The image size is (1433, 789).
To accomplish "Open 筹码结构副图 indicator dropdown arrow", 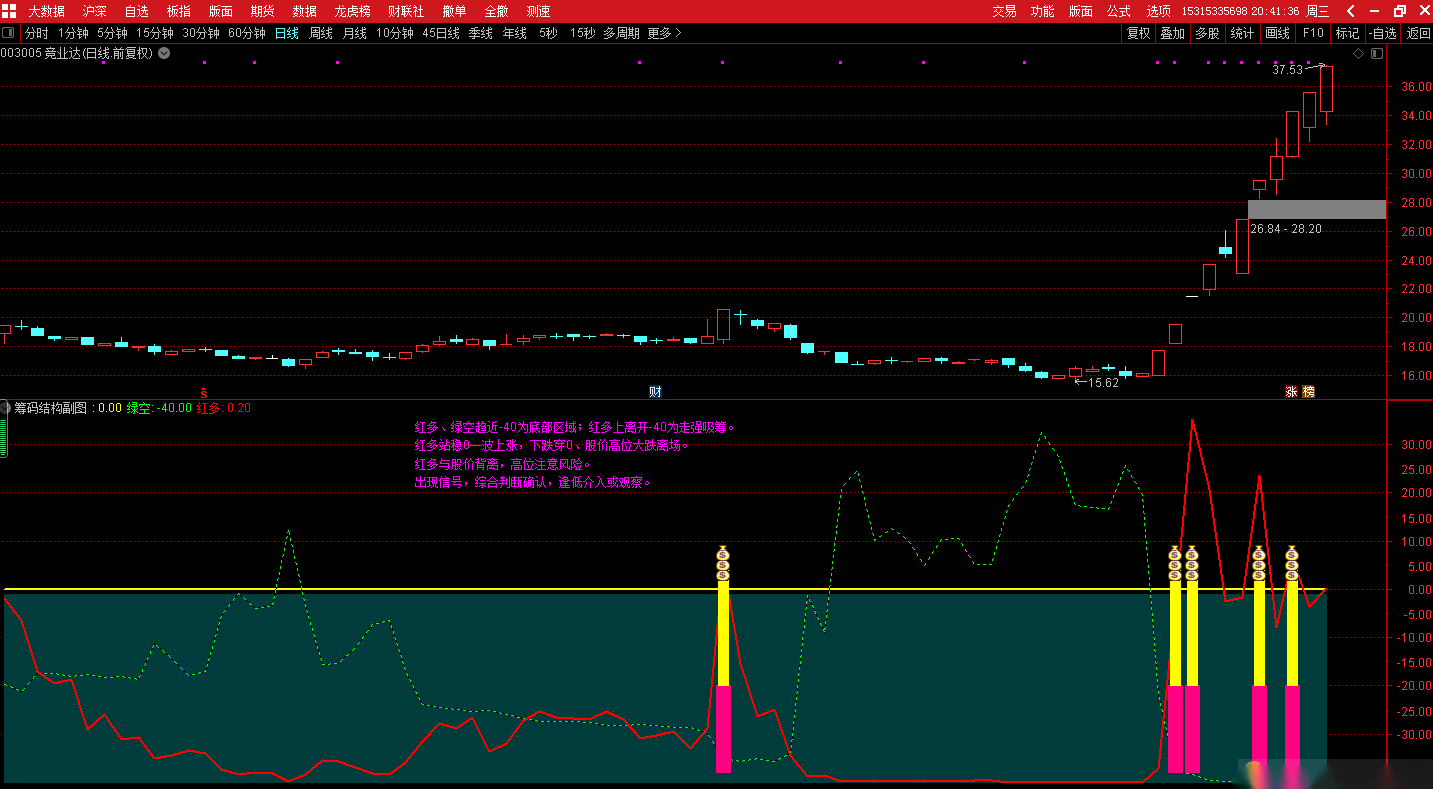I will (6, 408).
